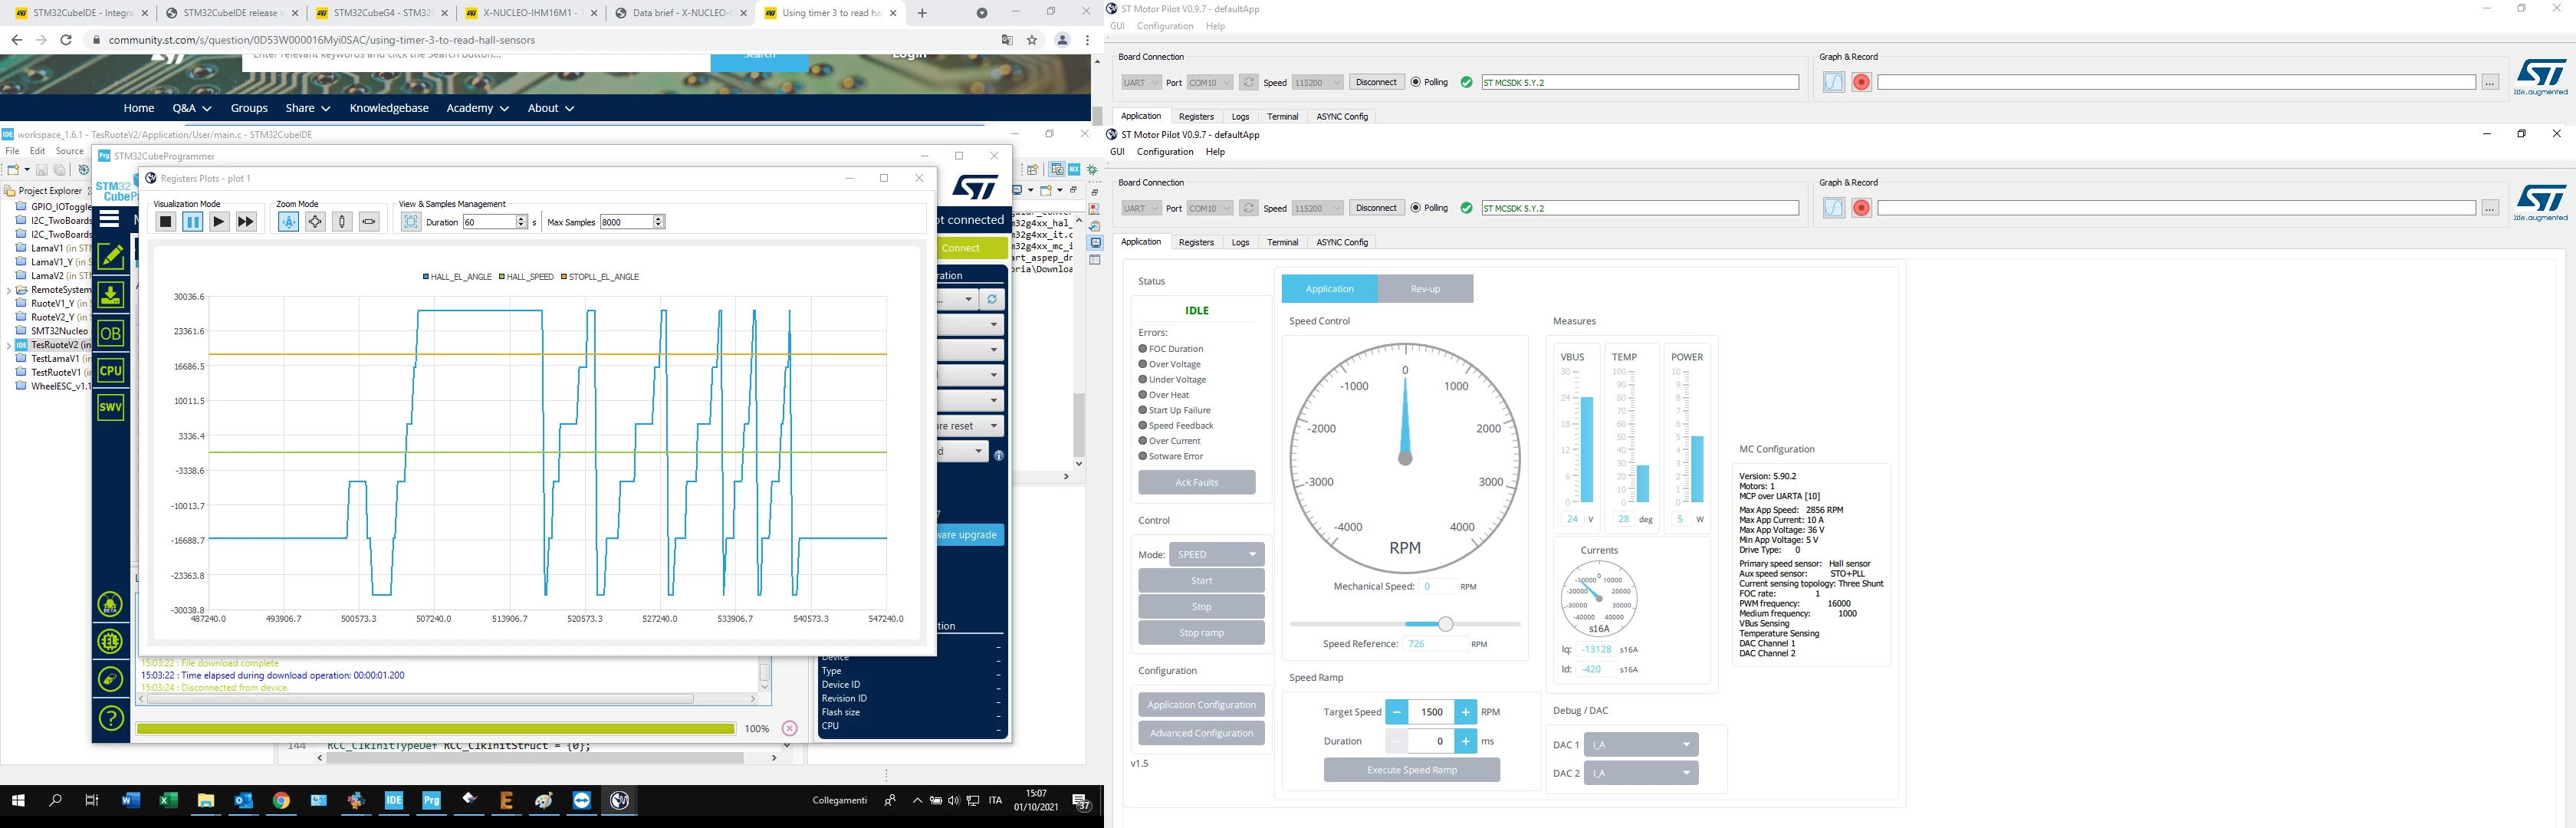Image resolution: width=2576 pixels, height=828 pixels.
Task: Click fast-forward in Visualization Mode
Action: tap(246, 222)
